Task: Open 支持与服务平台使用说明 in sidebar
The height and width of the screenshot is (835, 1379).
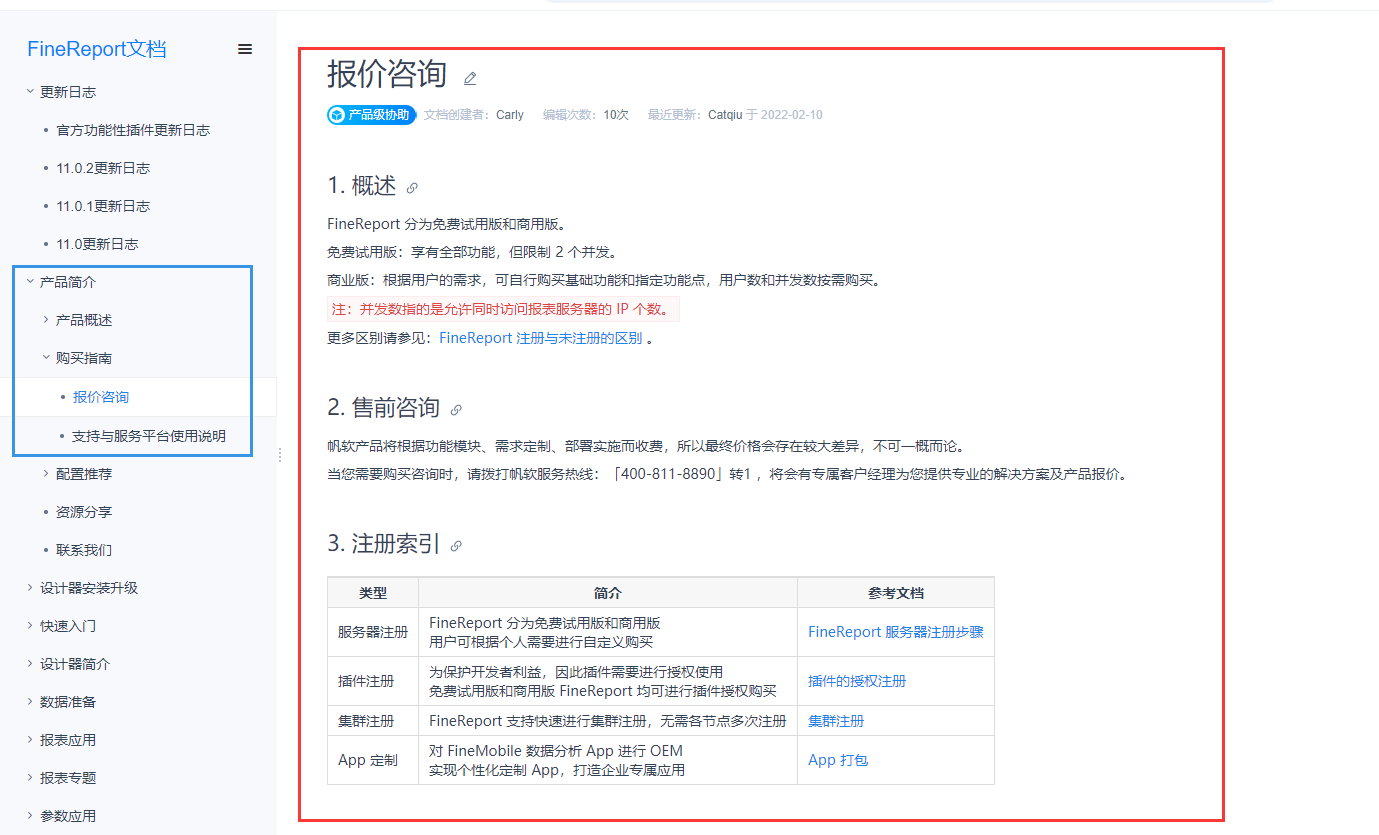Action: 149,436
